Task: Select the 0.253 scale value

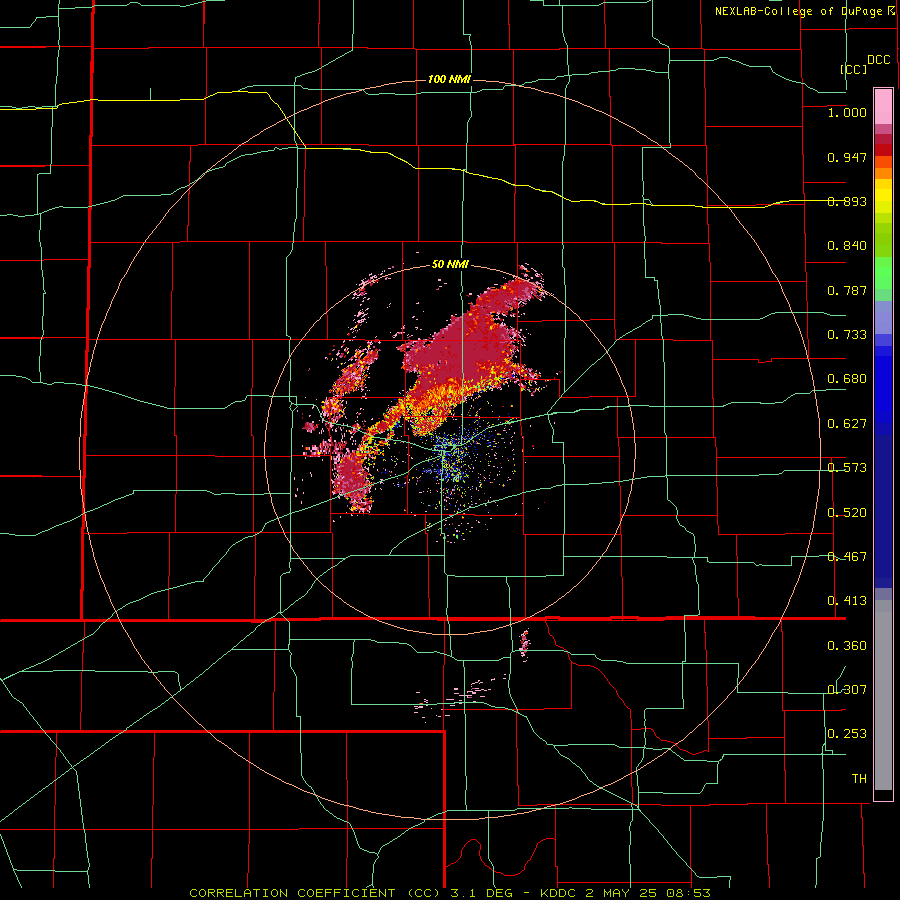Action: [x=847, y=734]
